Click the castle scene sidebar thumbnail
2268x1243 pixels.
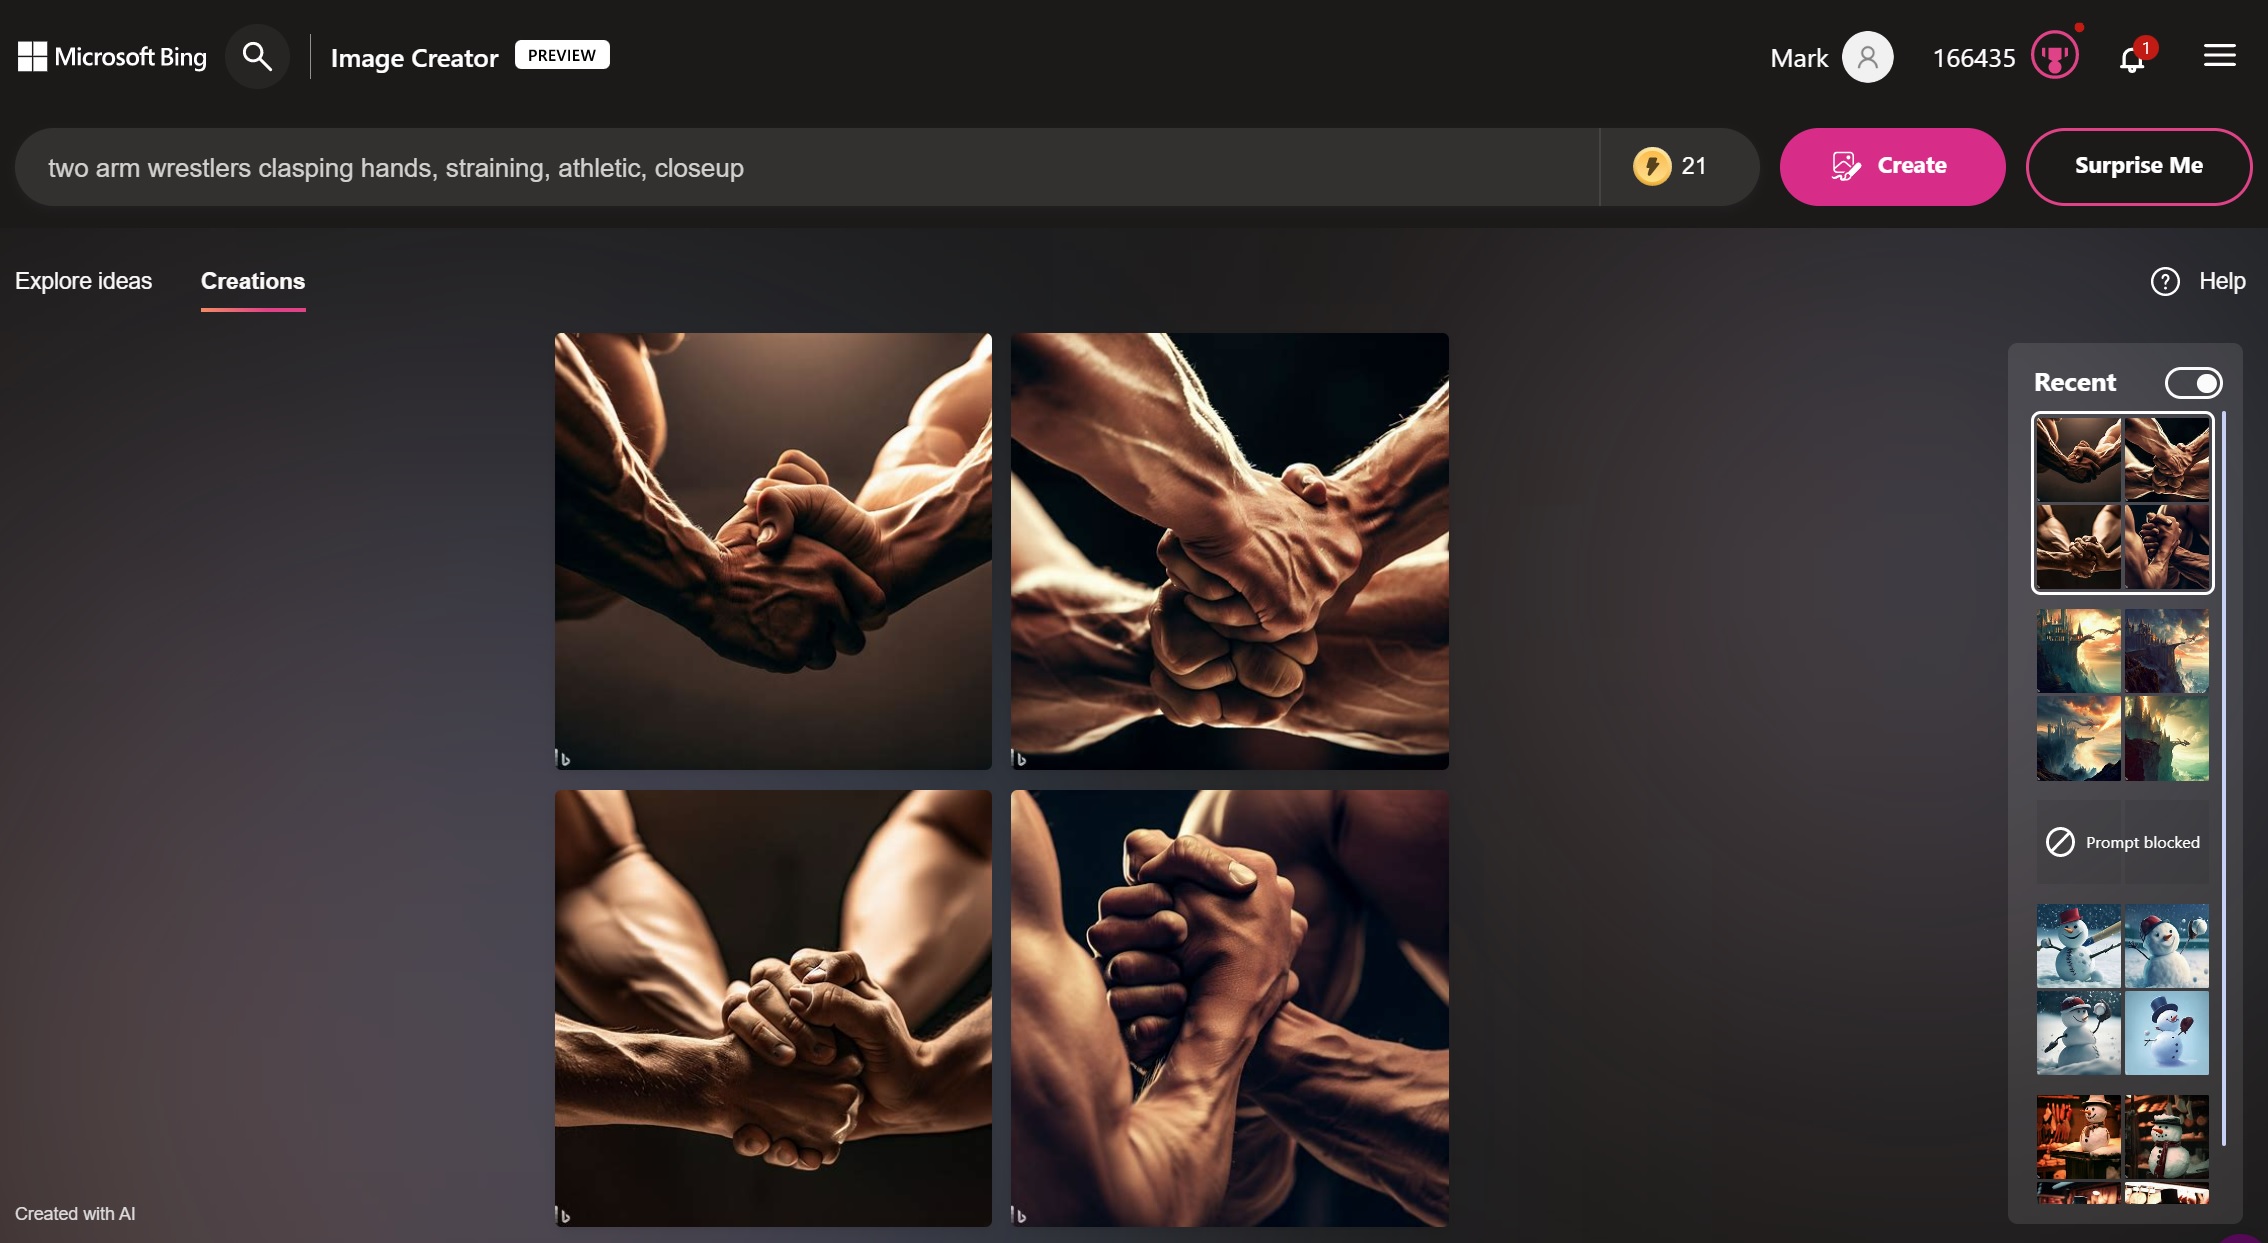click(x=2123, y=693)
